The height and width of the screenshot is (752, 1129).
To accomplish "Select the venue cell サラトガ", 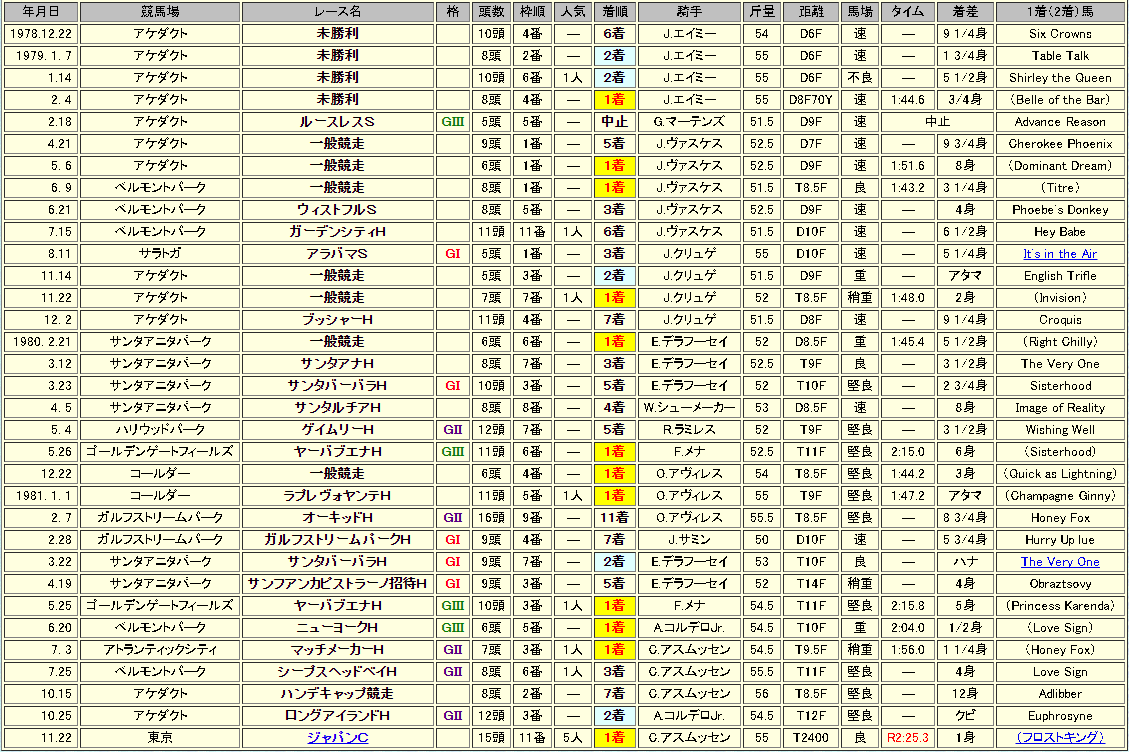I will [x=160, y=254].
